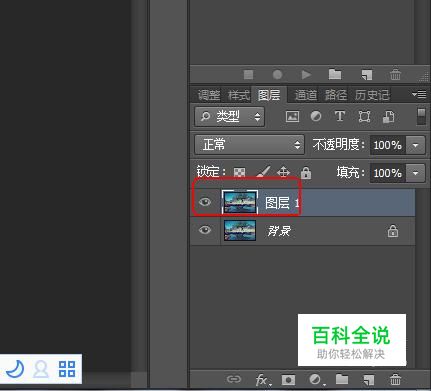The height and width of the screenshot is (391, 431).
Task: Click the 背景 layer thumbnail
Action: [240, 230]
